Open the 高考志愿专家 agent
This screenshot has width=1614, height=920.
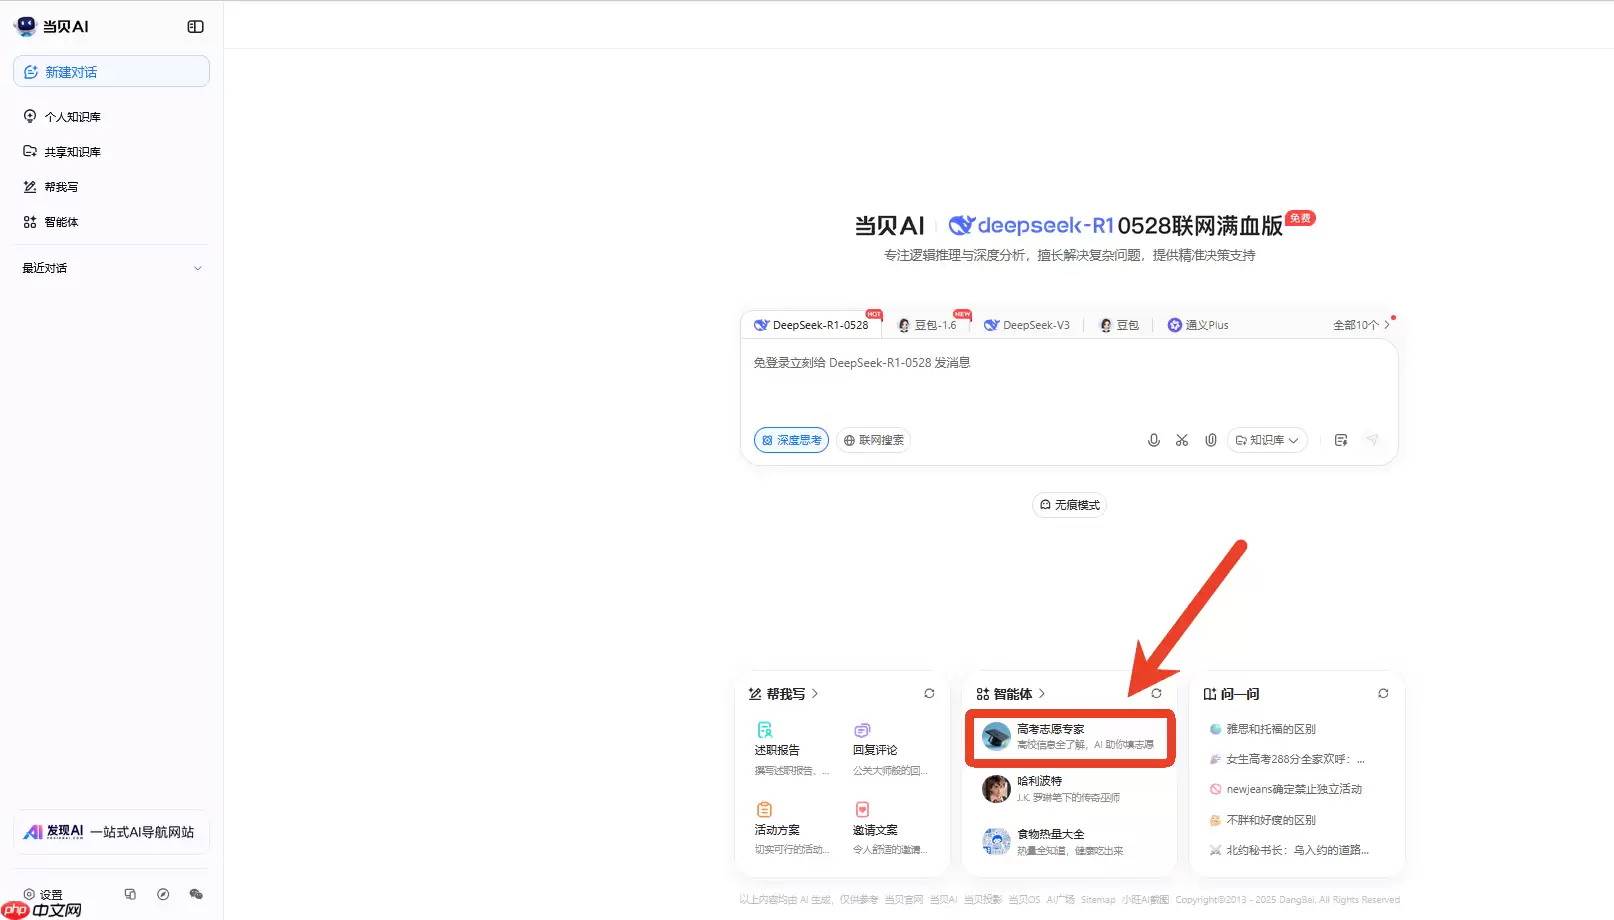click(1069, 737)
